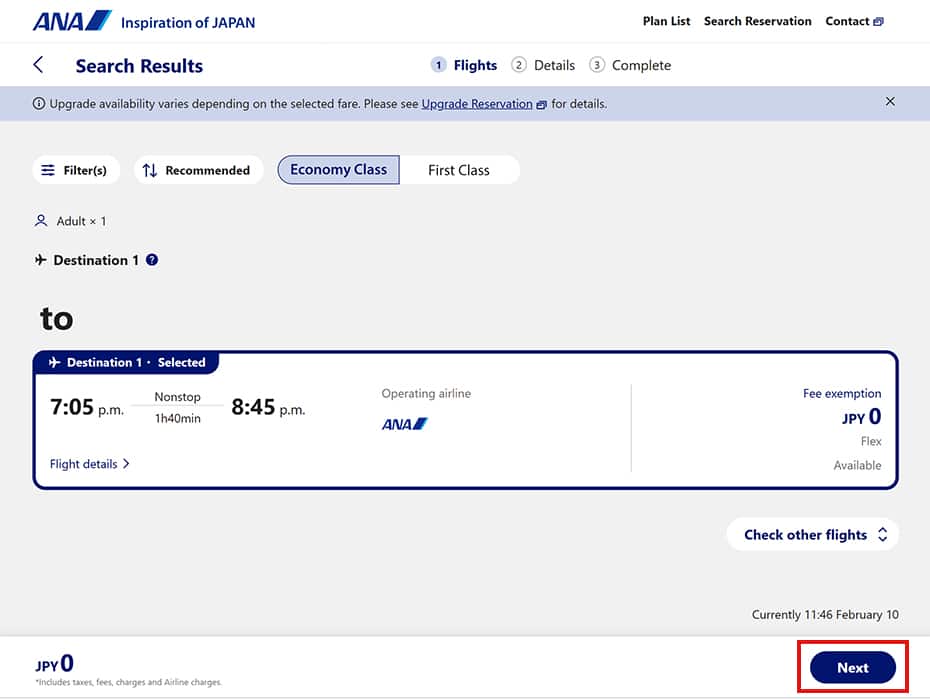
Task: Click the ANA logo in header
Action: pyautogui.click(x=72, y=21)
